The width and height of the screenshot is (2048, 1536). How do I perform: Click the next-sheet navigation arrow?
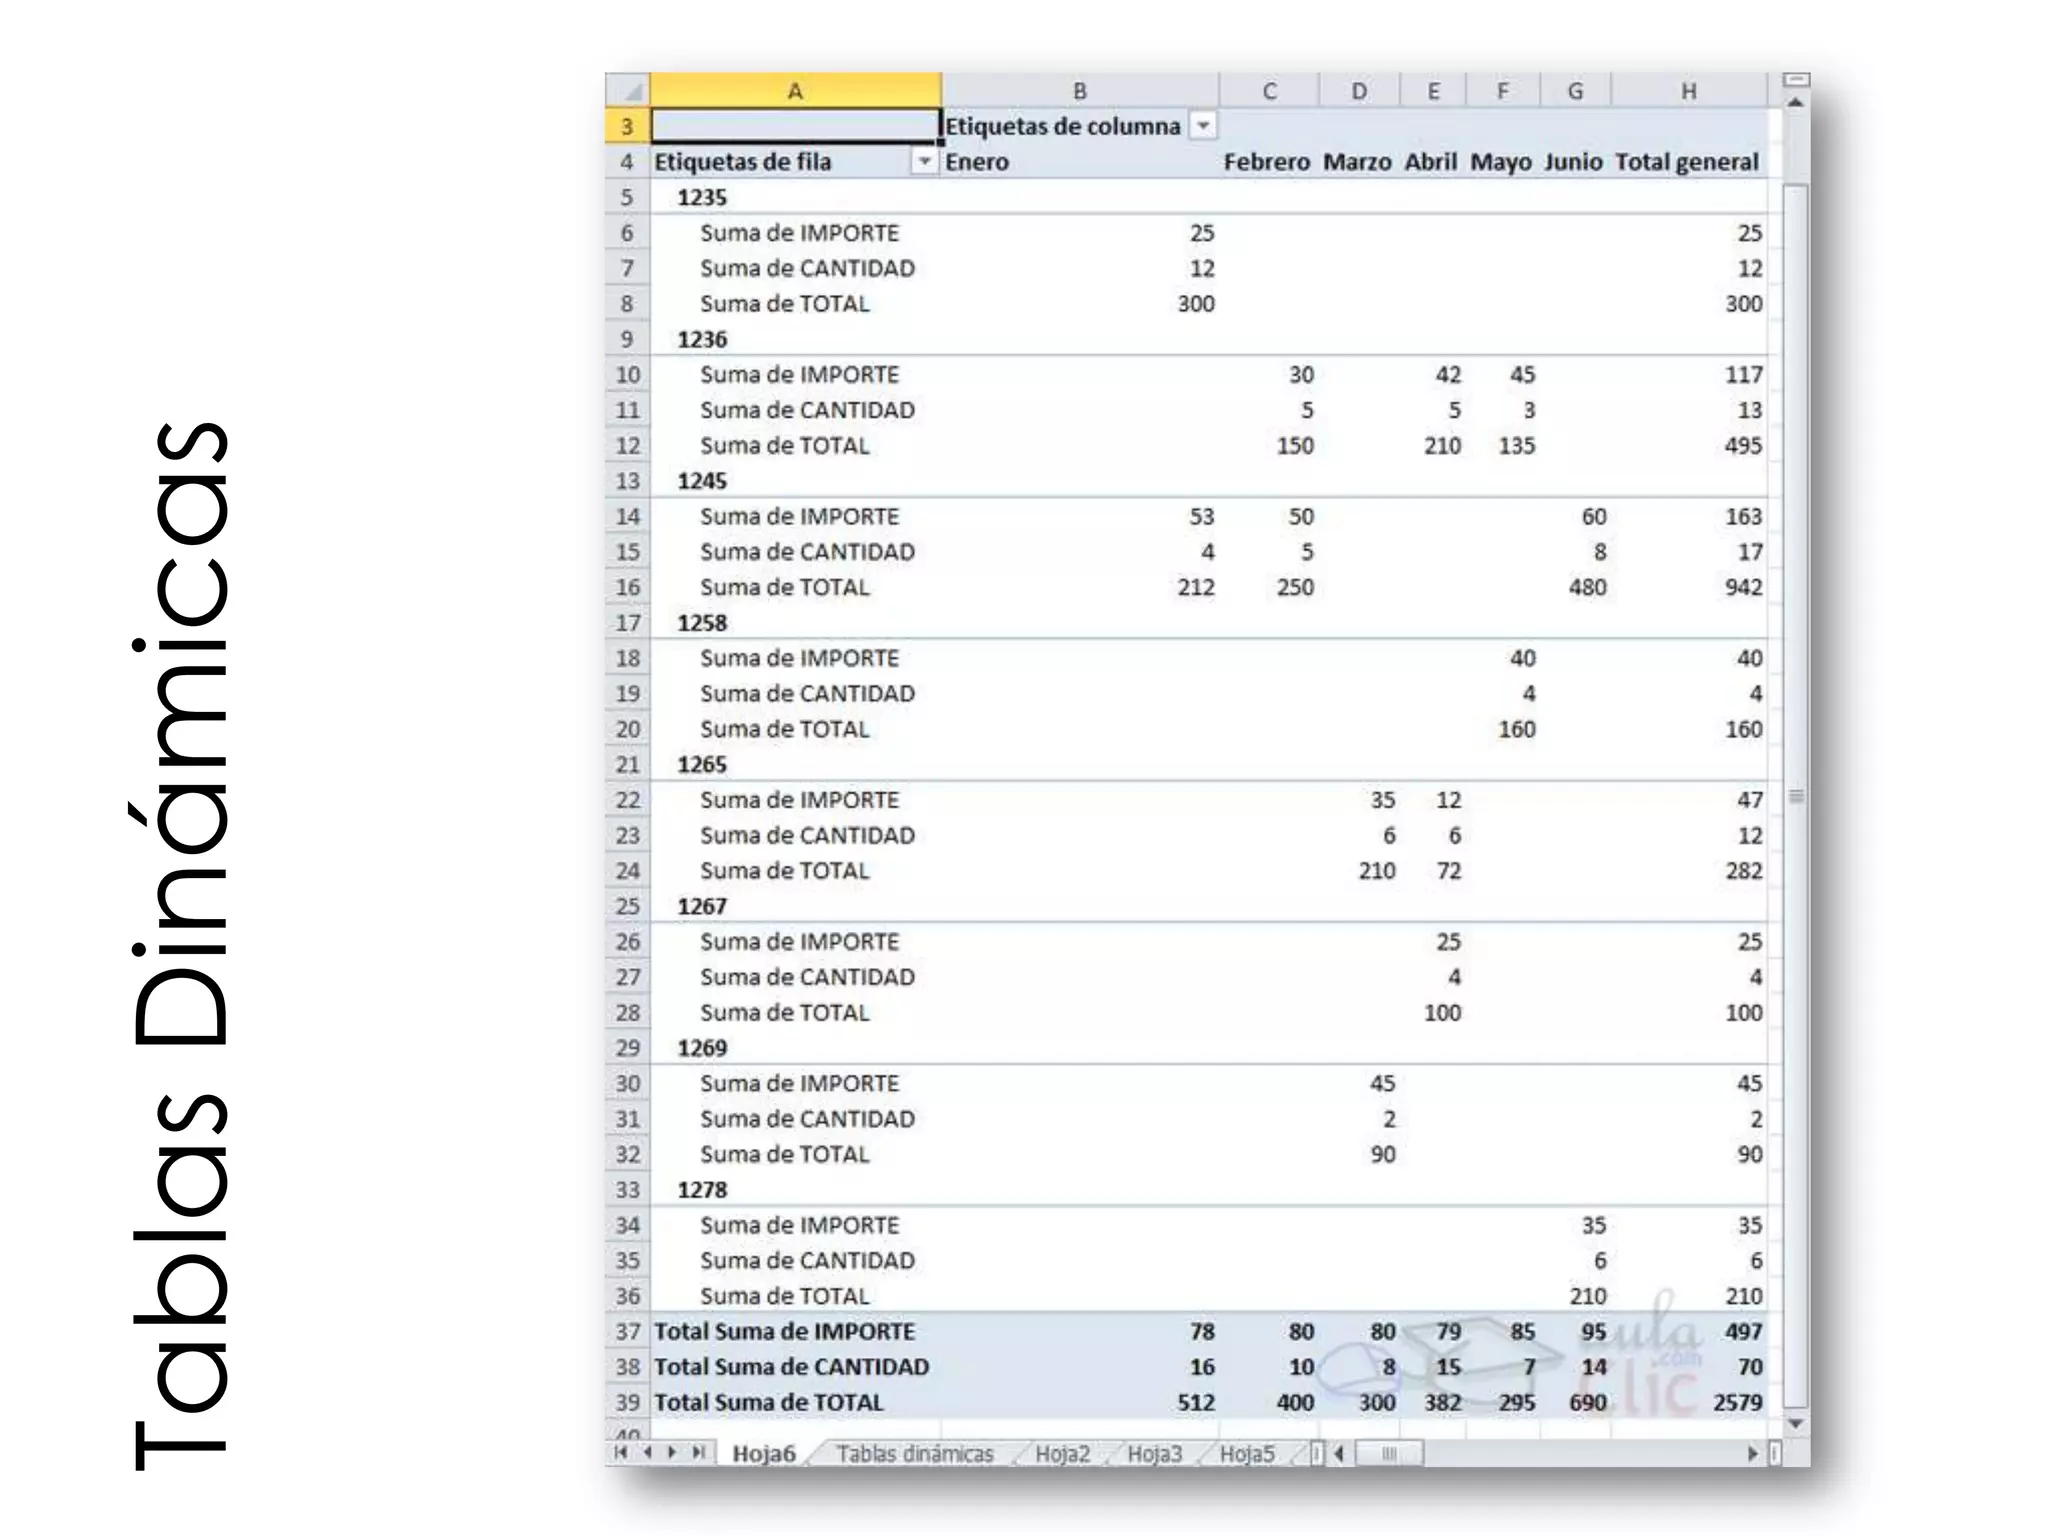tap(672, 1453)
